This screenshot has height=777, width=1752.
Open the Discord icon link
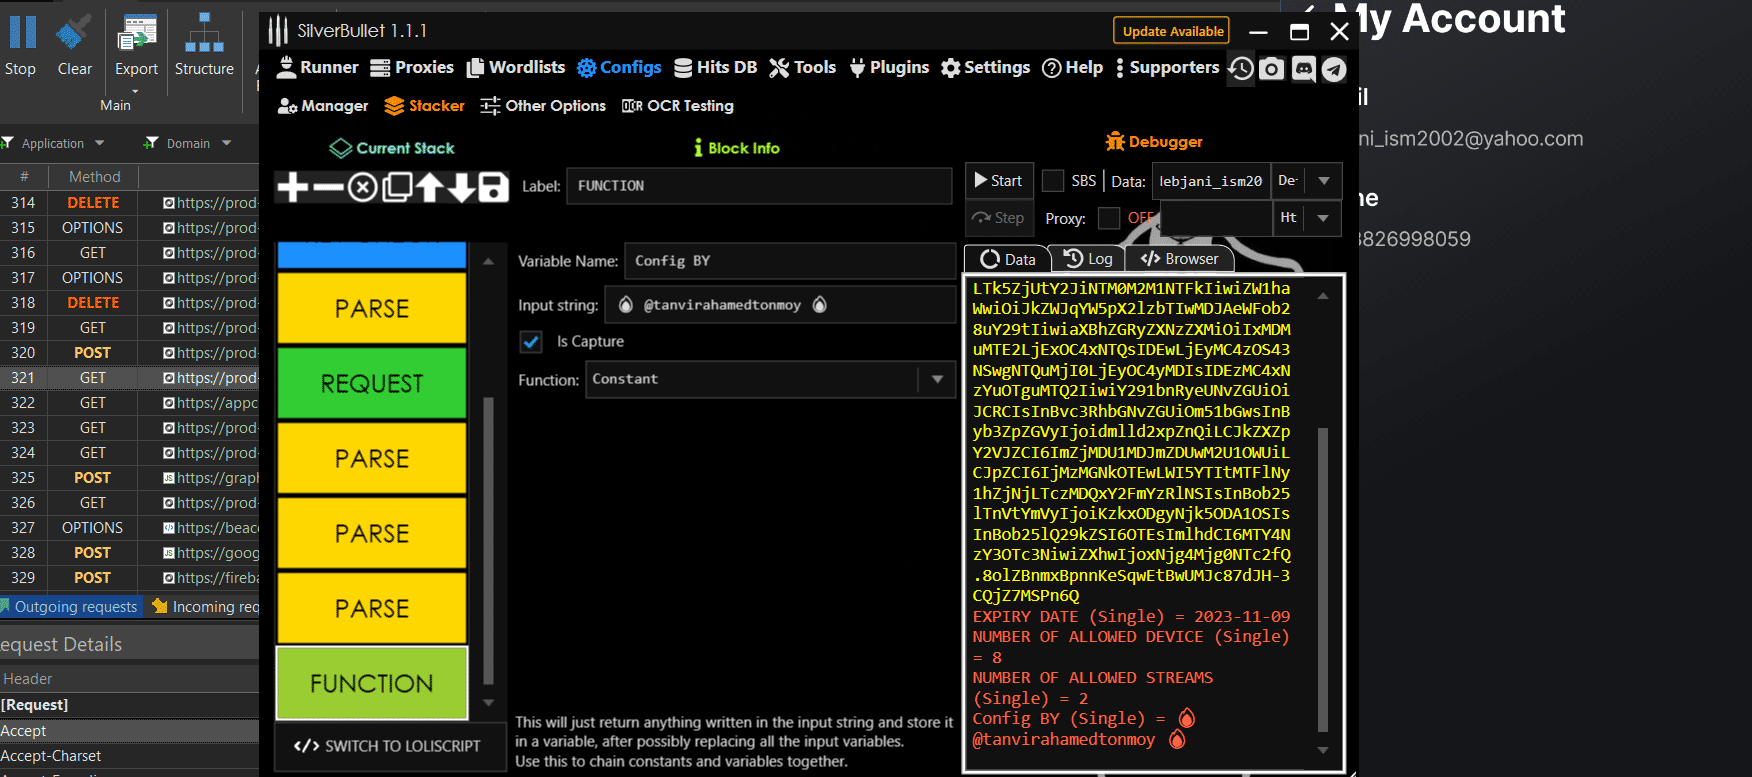[x=1303, y=69]
